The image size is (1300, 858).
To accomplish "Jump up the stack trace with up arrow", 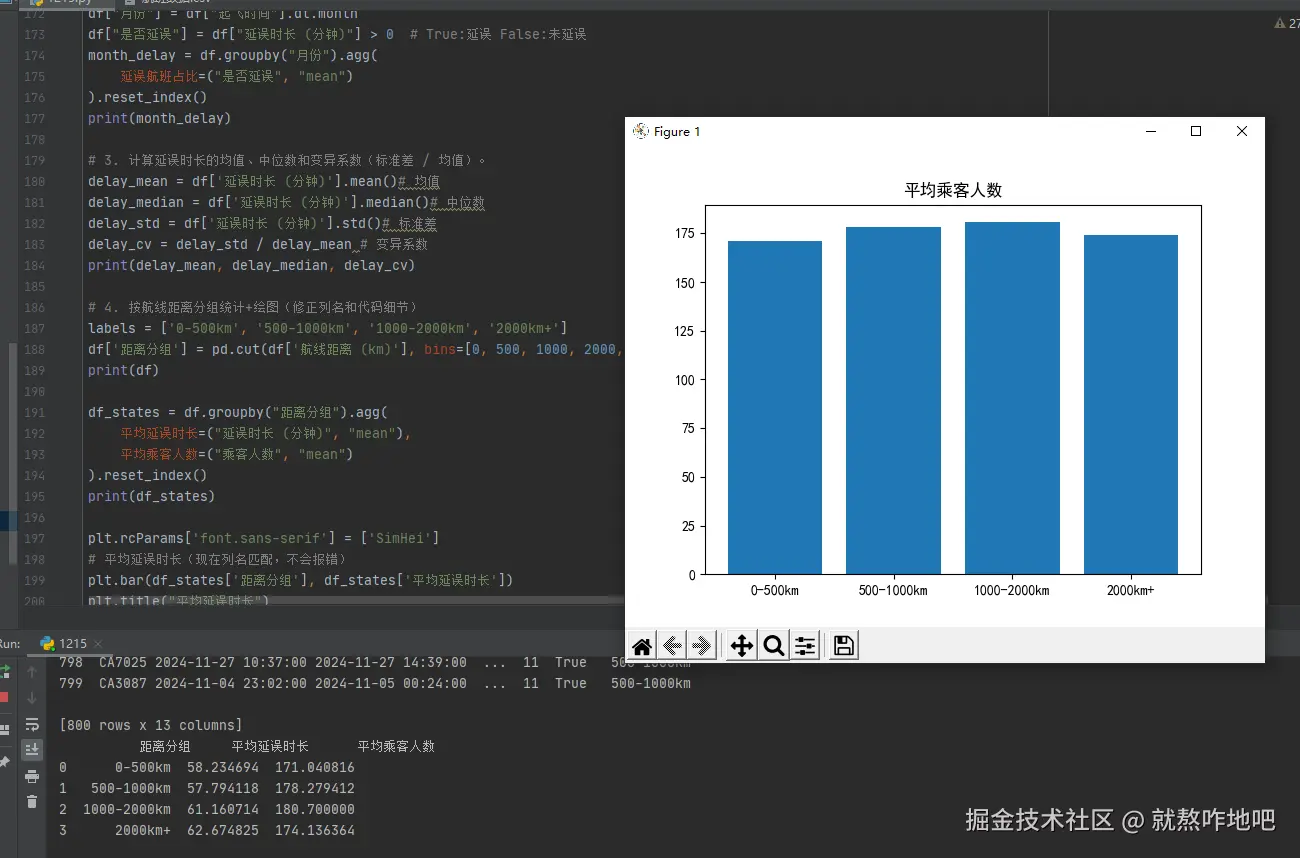I will [x=32, y=672].
